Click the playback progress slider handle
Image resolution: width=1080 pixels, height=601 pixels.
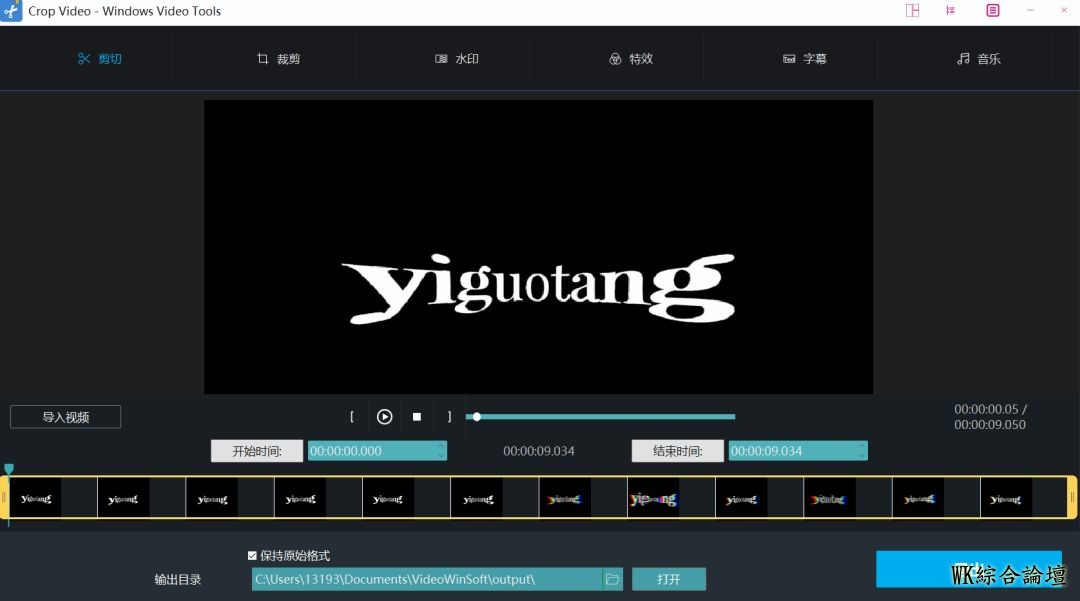point(477,417)
